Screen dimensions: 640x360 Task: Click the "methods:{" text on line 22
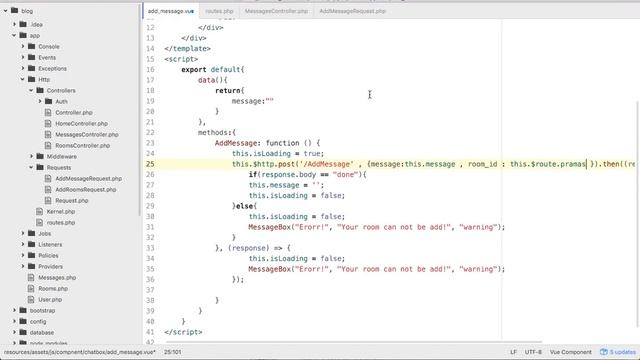(217, 133)
